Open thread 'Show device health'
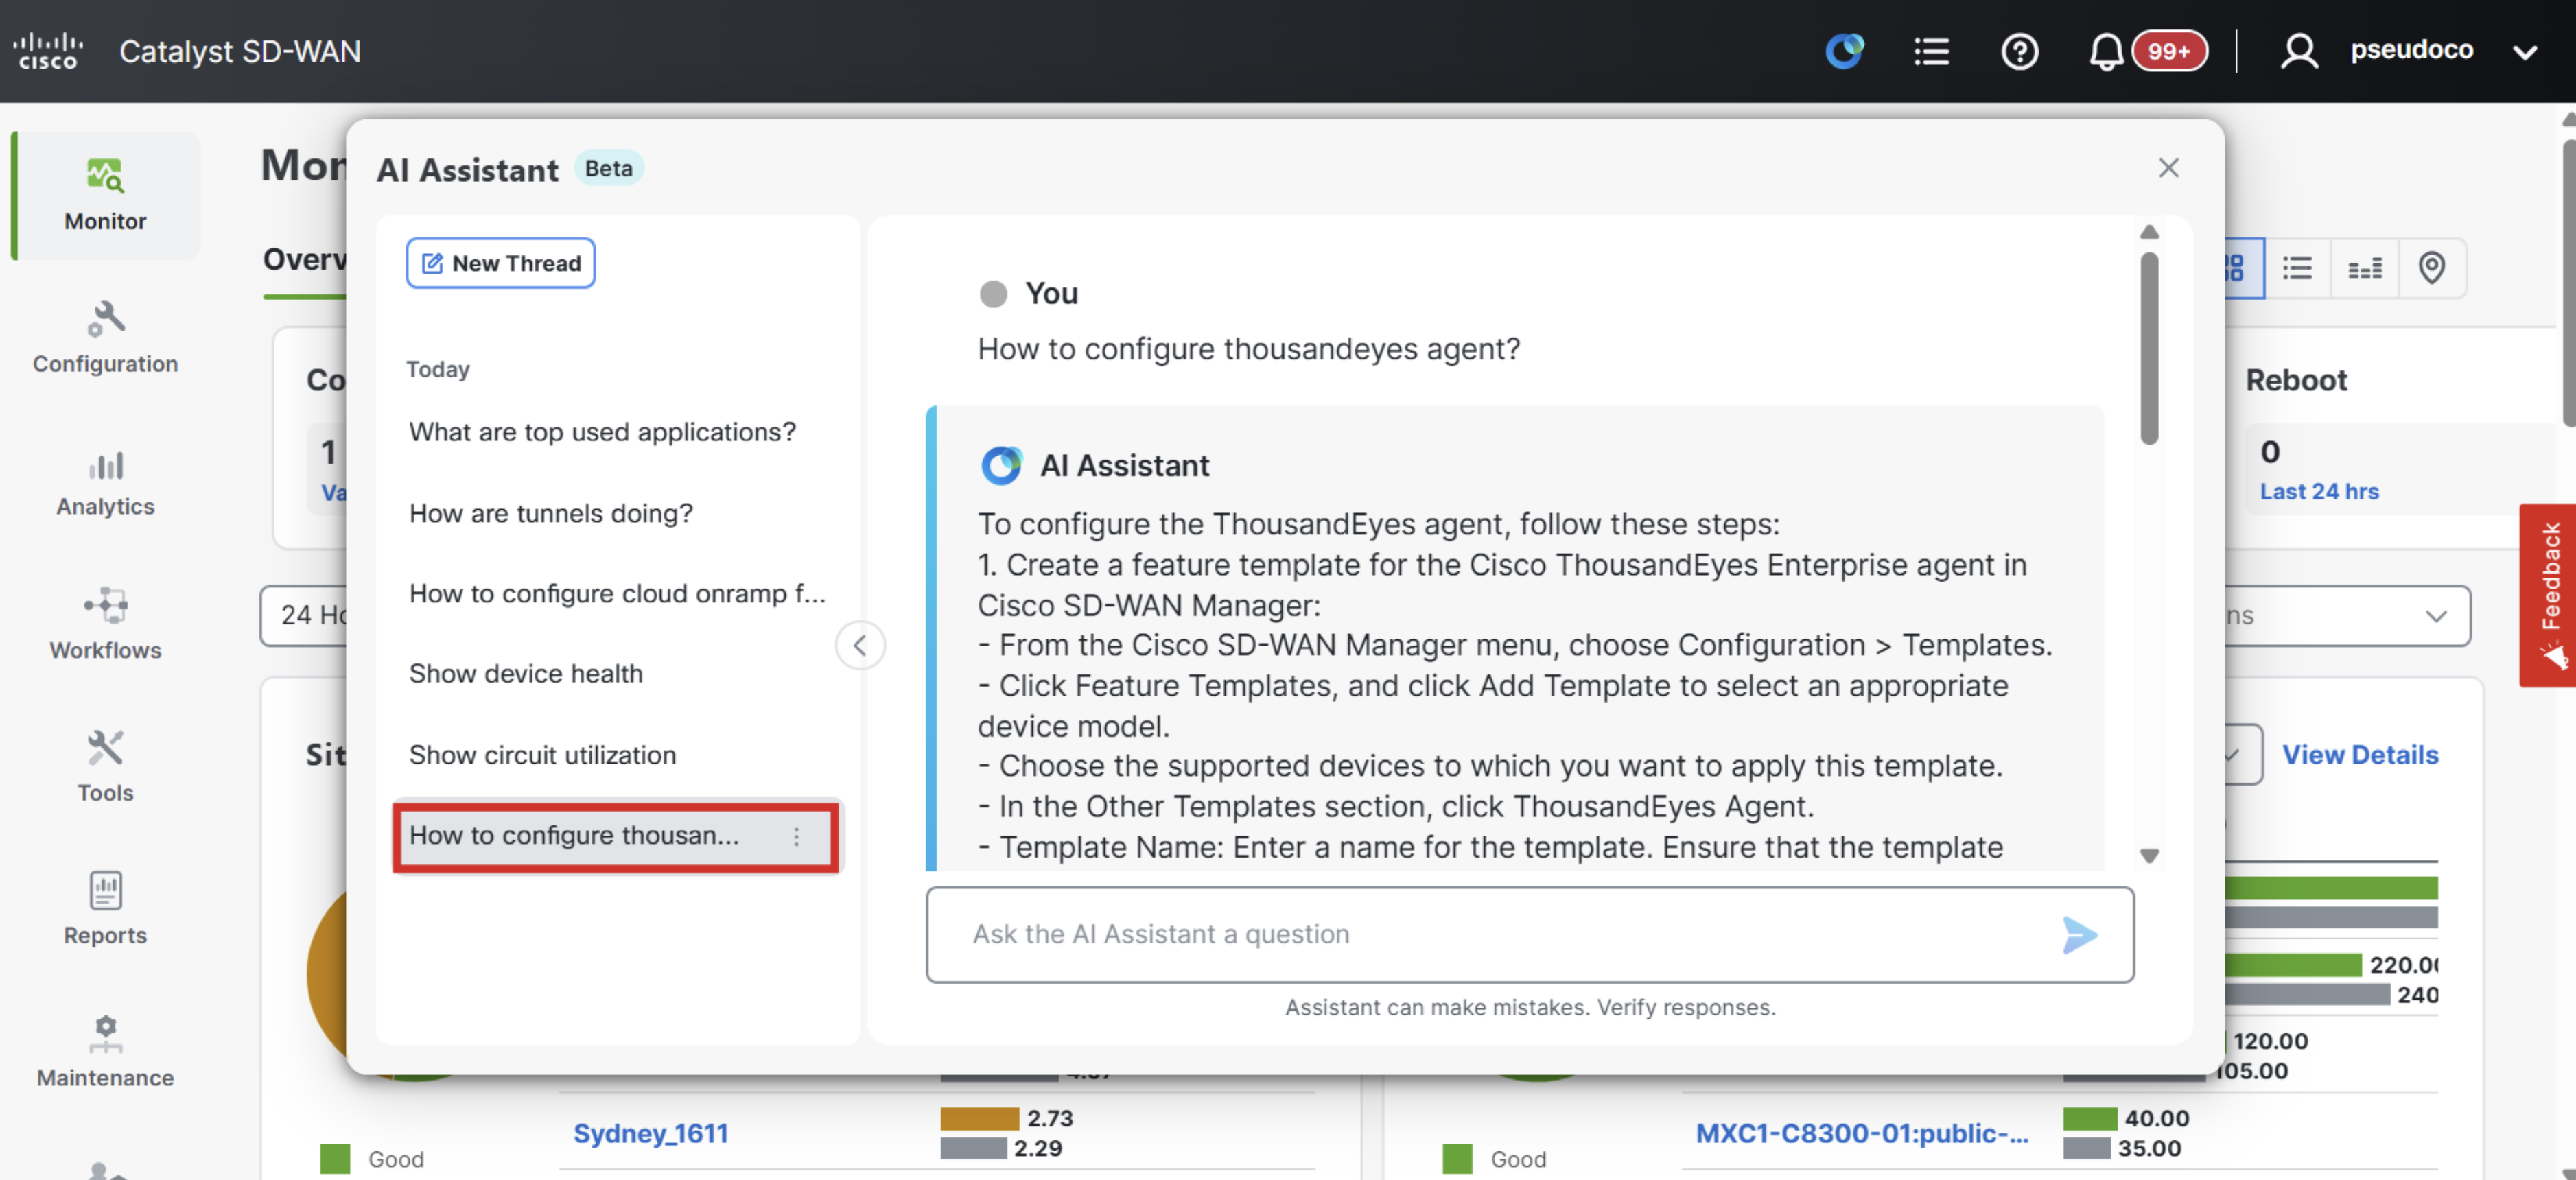2576x1180 pixels. (x=526, y=673)
